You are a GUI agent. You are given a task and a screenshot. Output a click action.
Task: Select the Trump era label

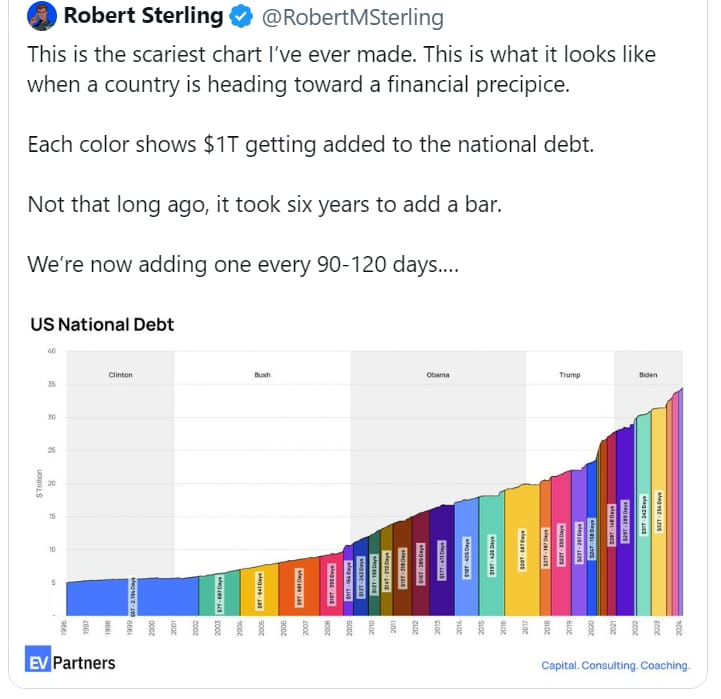(570, 375)
